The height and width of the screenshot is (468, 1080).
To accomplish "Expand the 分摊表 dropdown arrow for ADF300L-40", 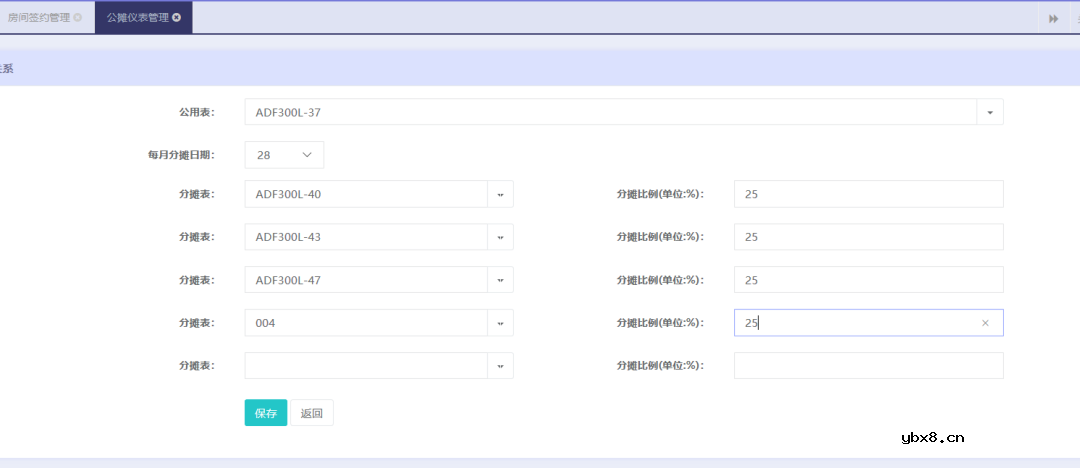I will [x=501, y=194].
